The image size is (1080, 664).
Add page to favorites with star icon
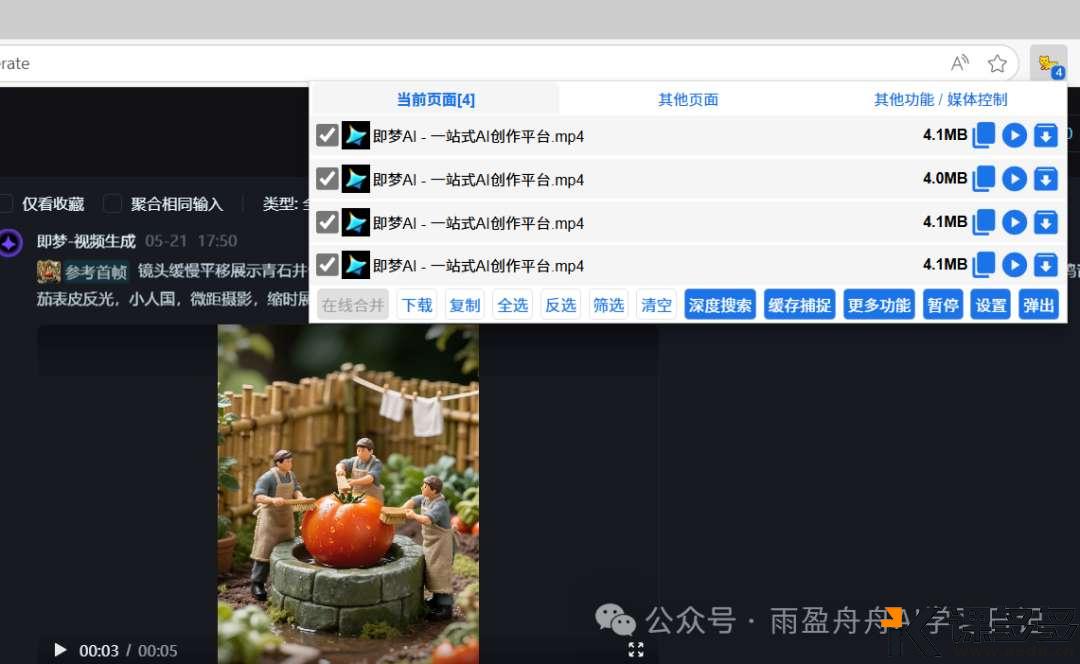point(997,64)
